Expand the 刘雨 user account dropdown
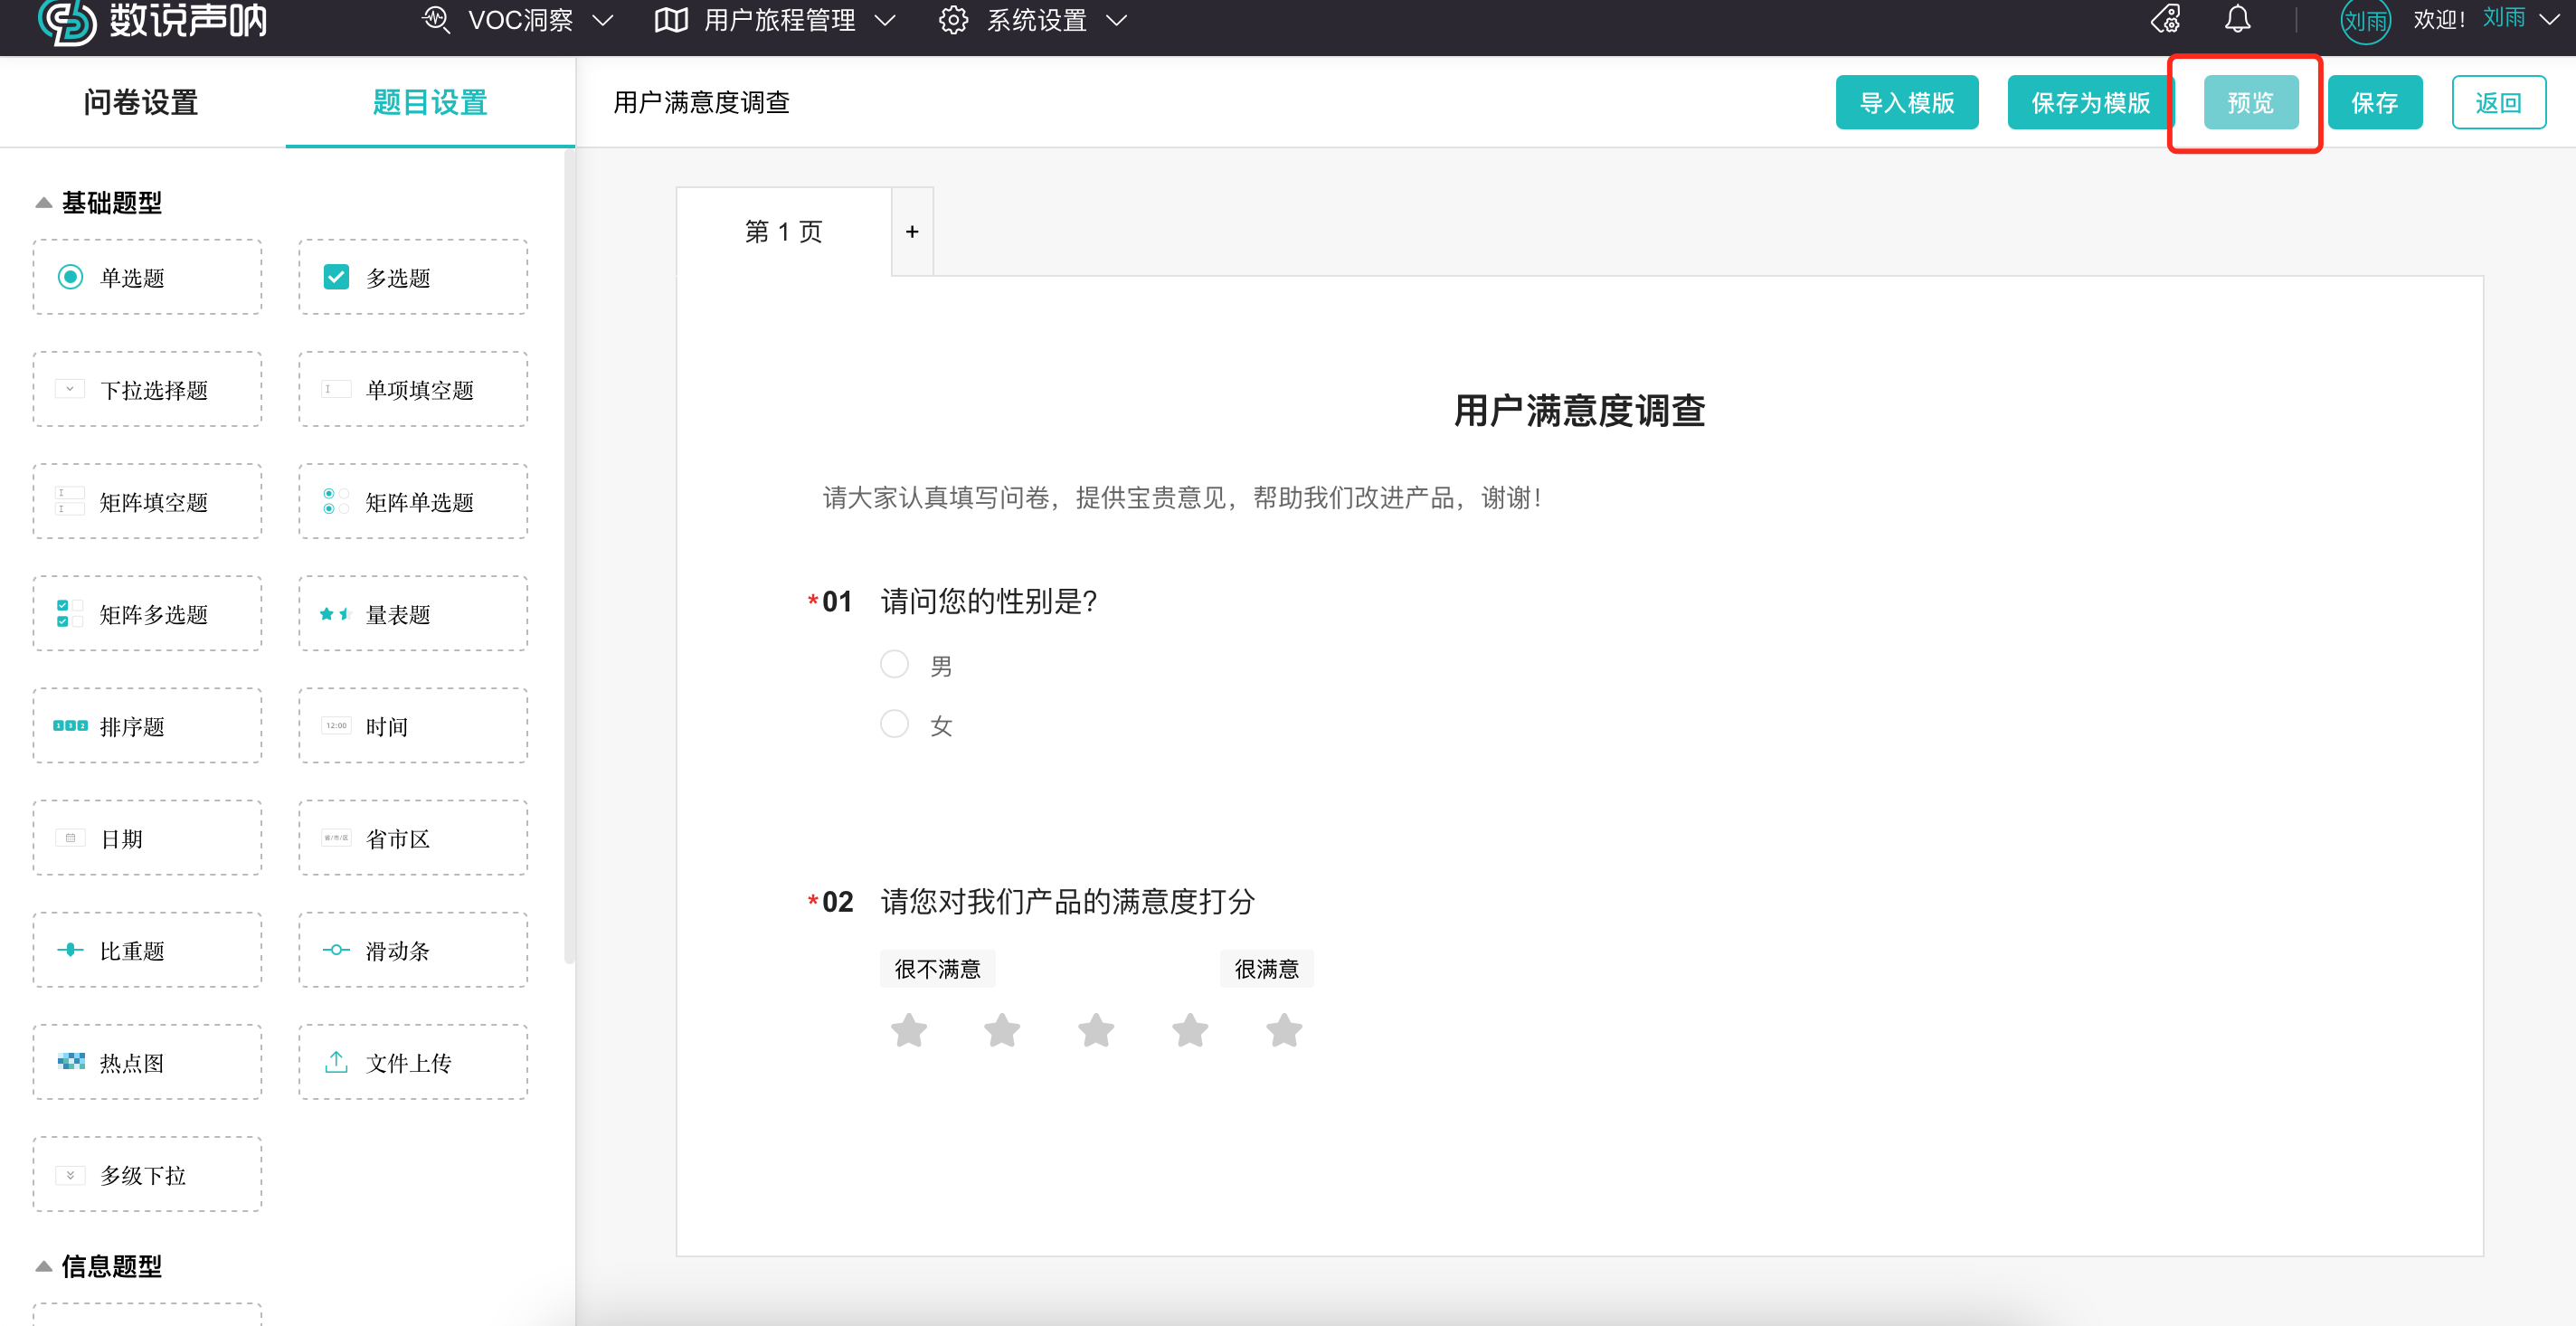Image resolution: width=2576 pixels, height=1326 pixels. (2549, 19)
